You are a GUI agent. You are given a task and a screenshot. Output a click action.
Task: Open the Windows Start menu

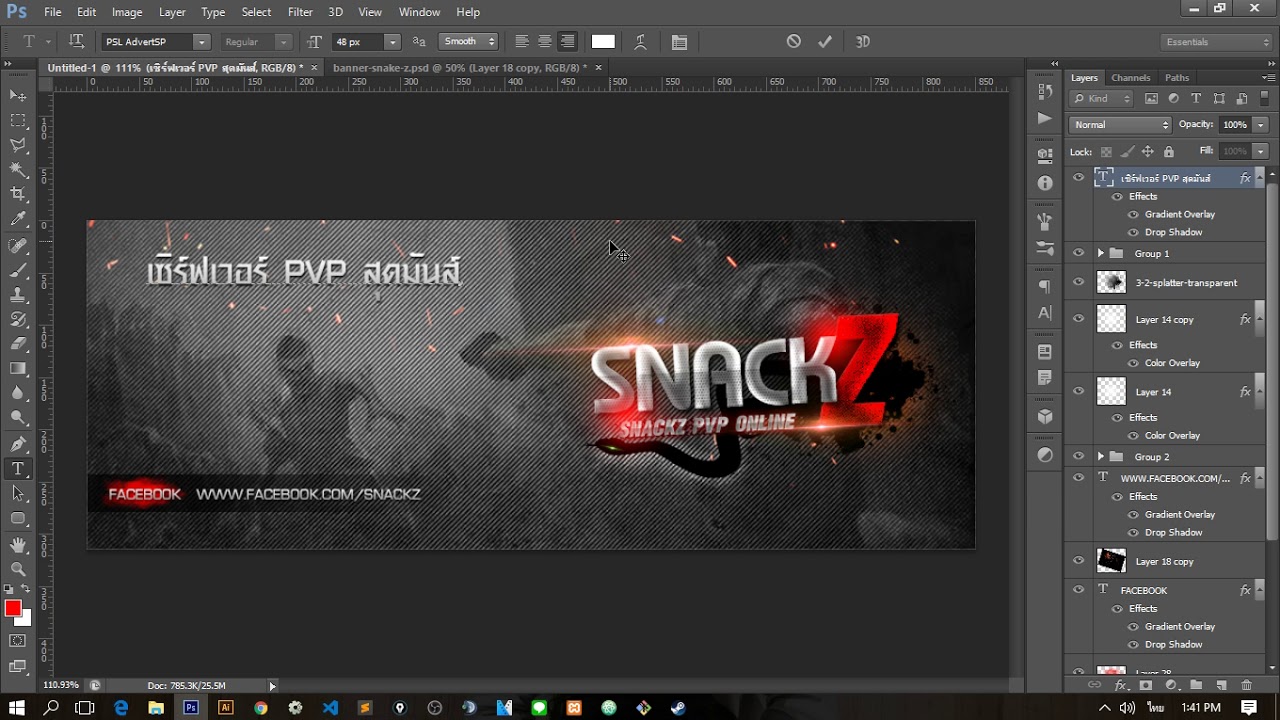[18, 708]
